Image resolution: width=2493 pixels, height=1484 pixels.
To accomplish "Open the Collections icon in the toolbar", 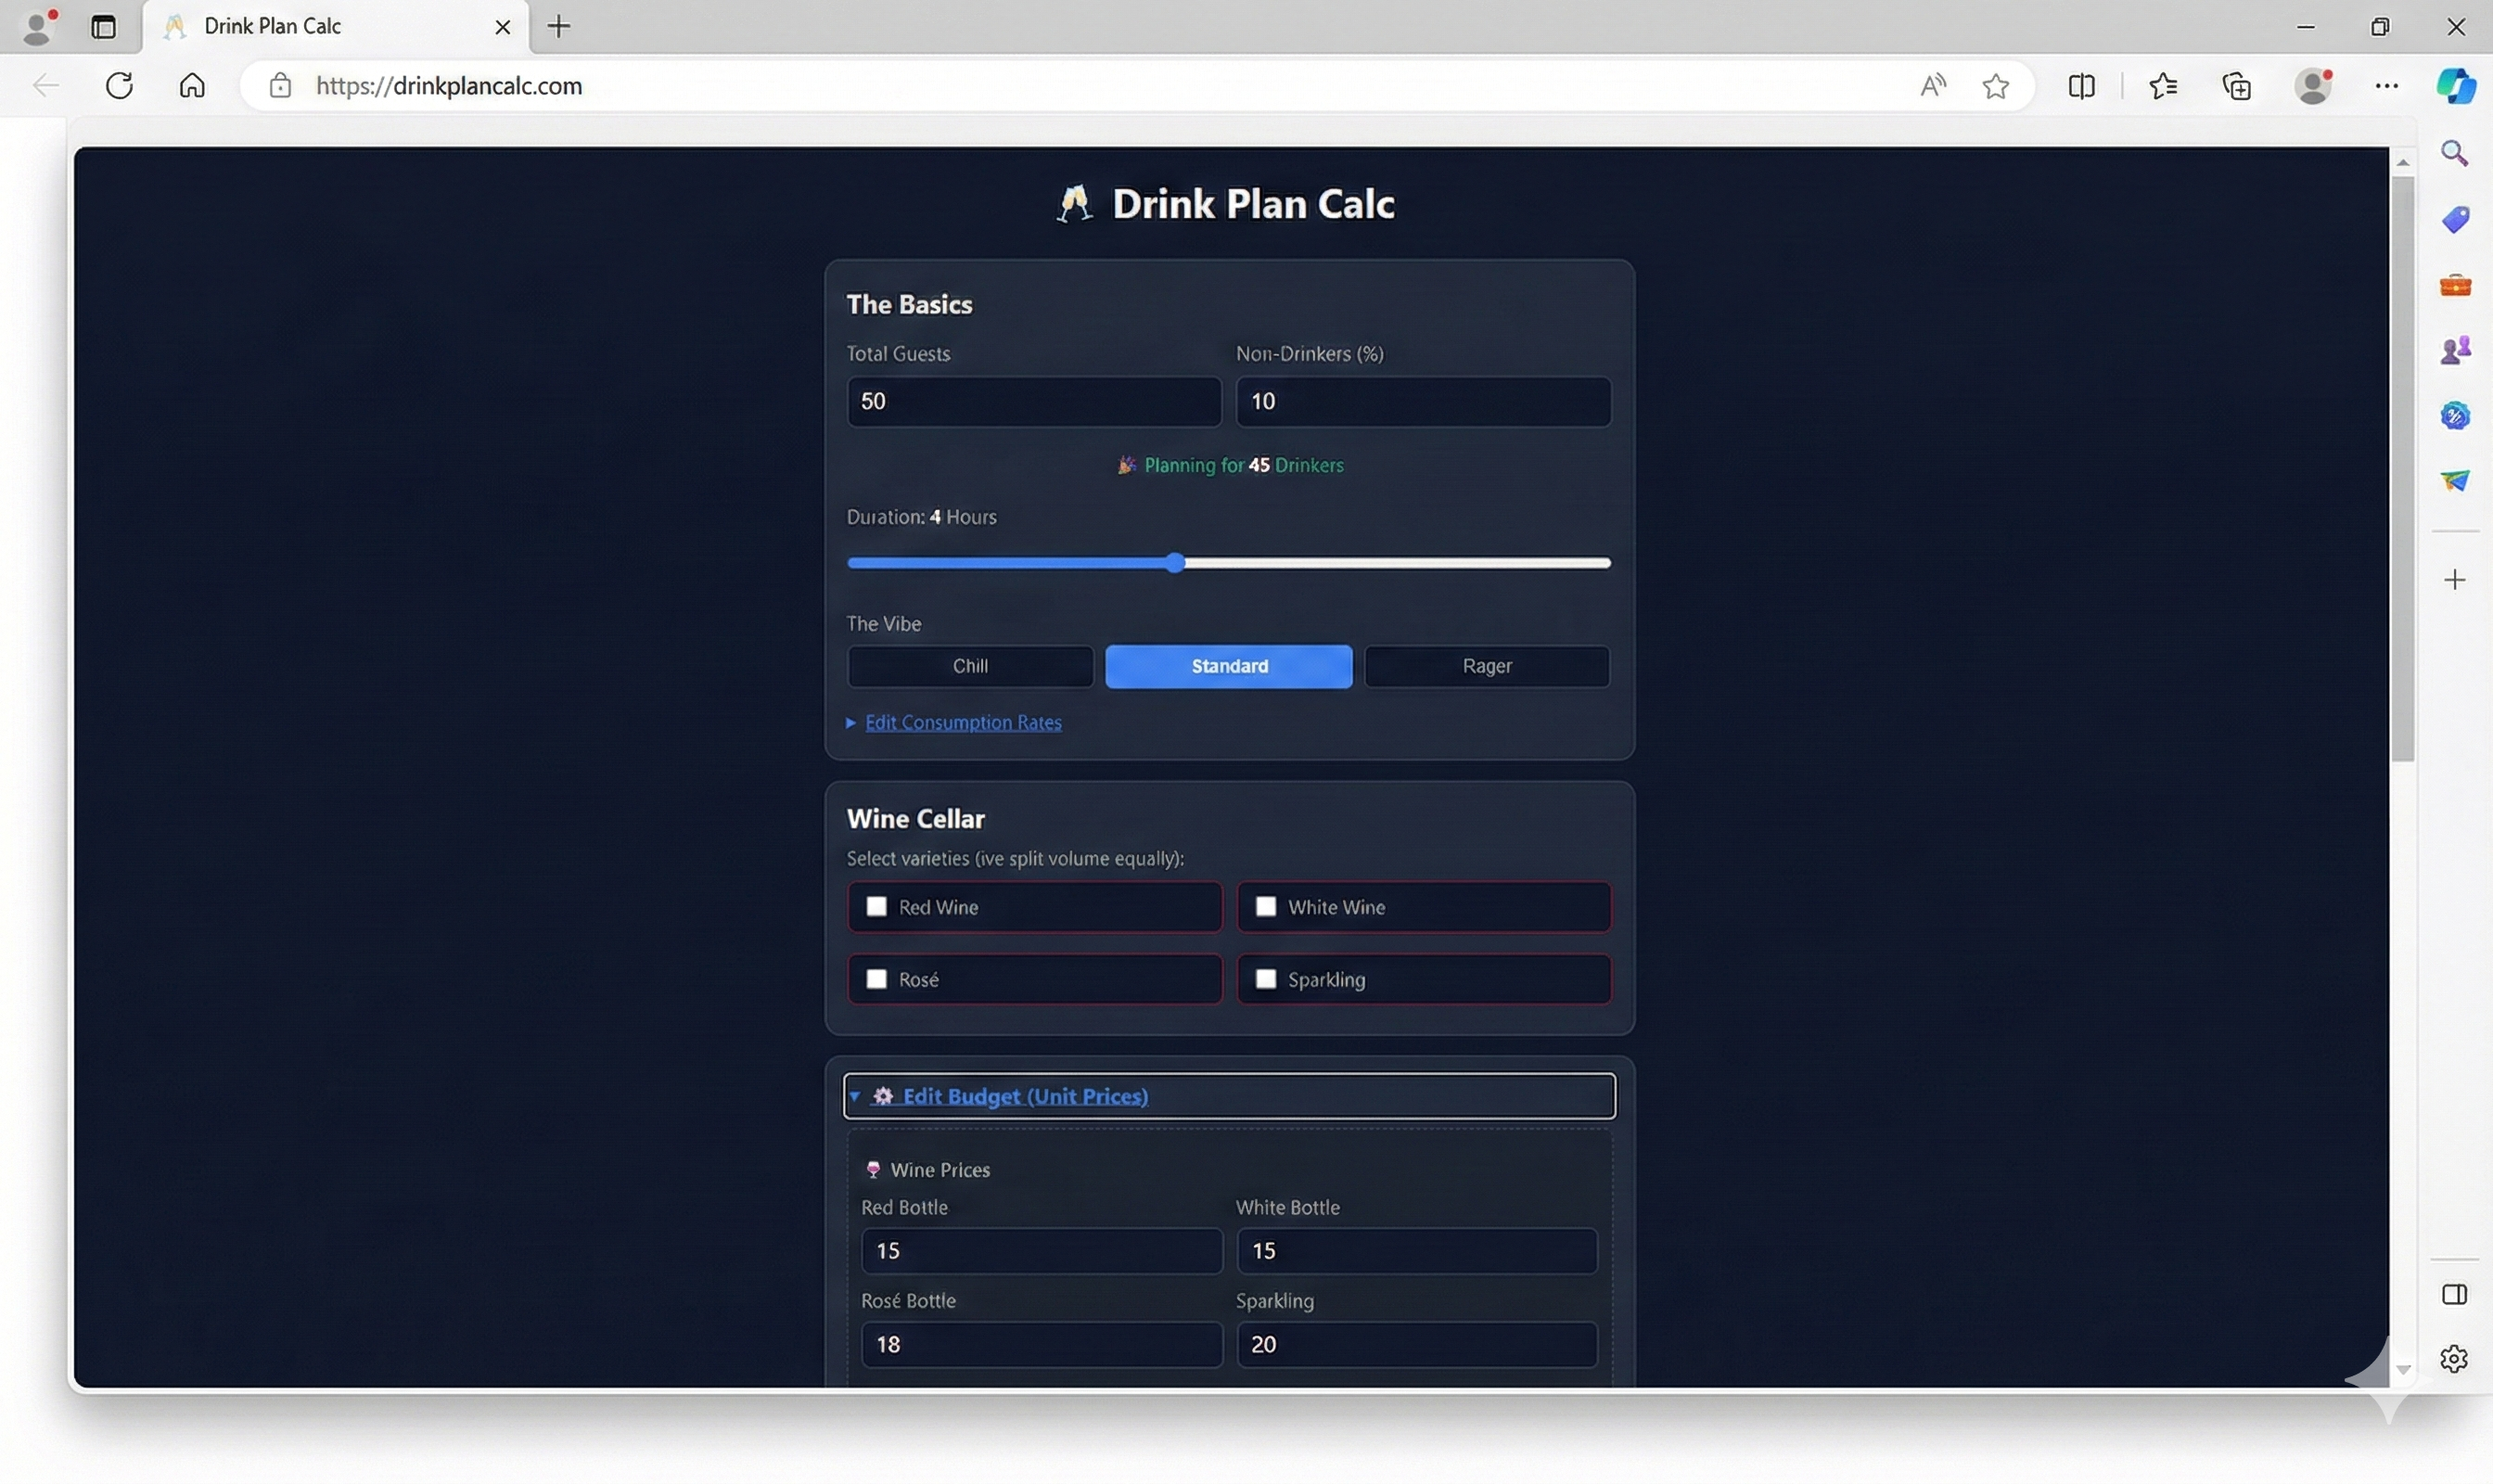I will 2237,87.
